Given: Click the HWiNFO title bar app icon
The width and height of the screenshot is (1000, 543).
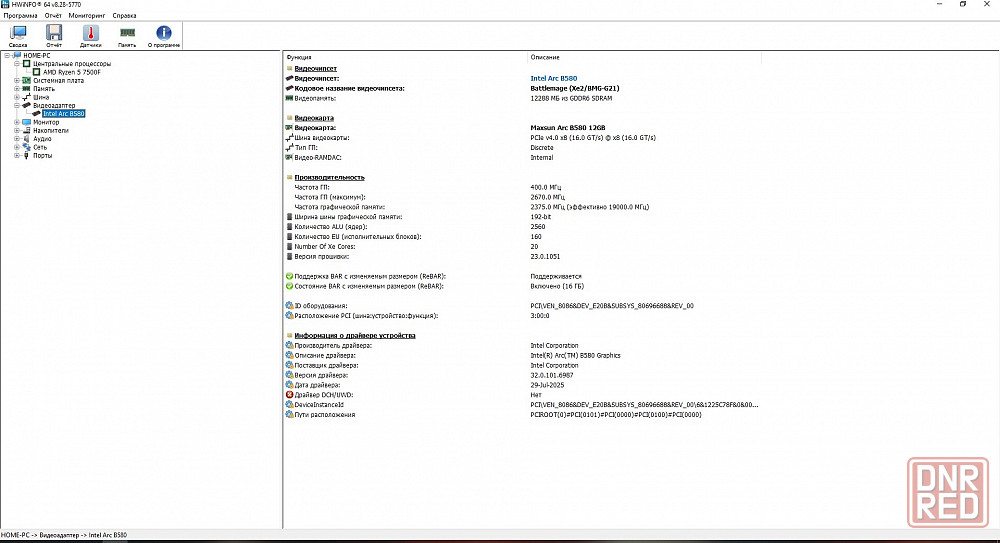Looking at the screenshot, I should point(5,4).
